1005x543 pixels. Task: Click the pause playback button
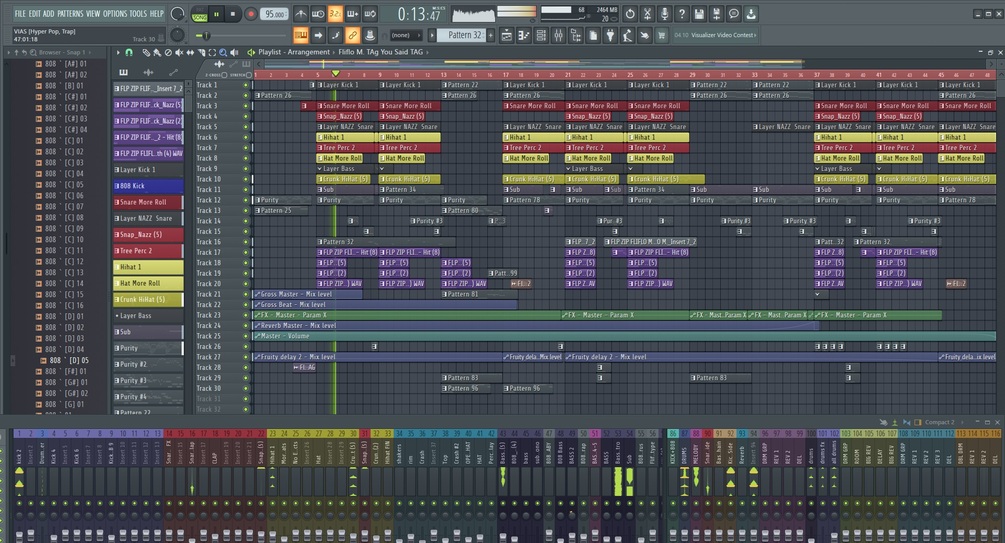click(217, 13)
